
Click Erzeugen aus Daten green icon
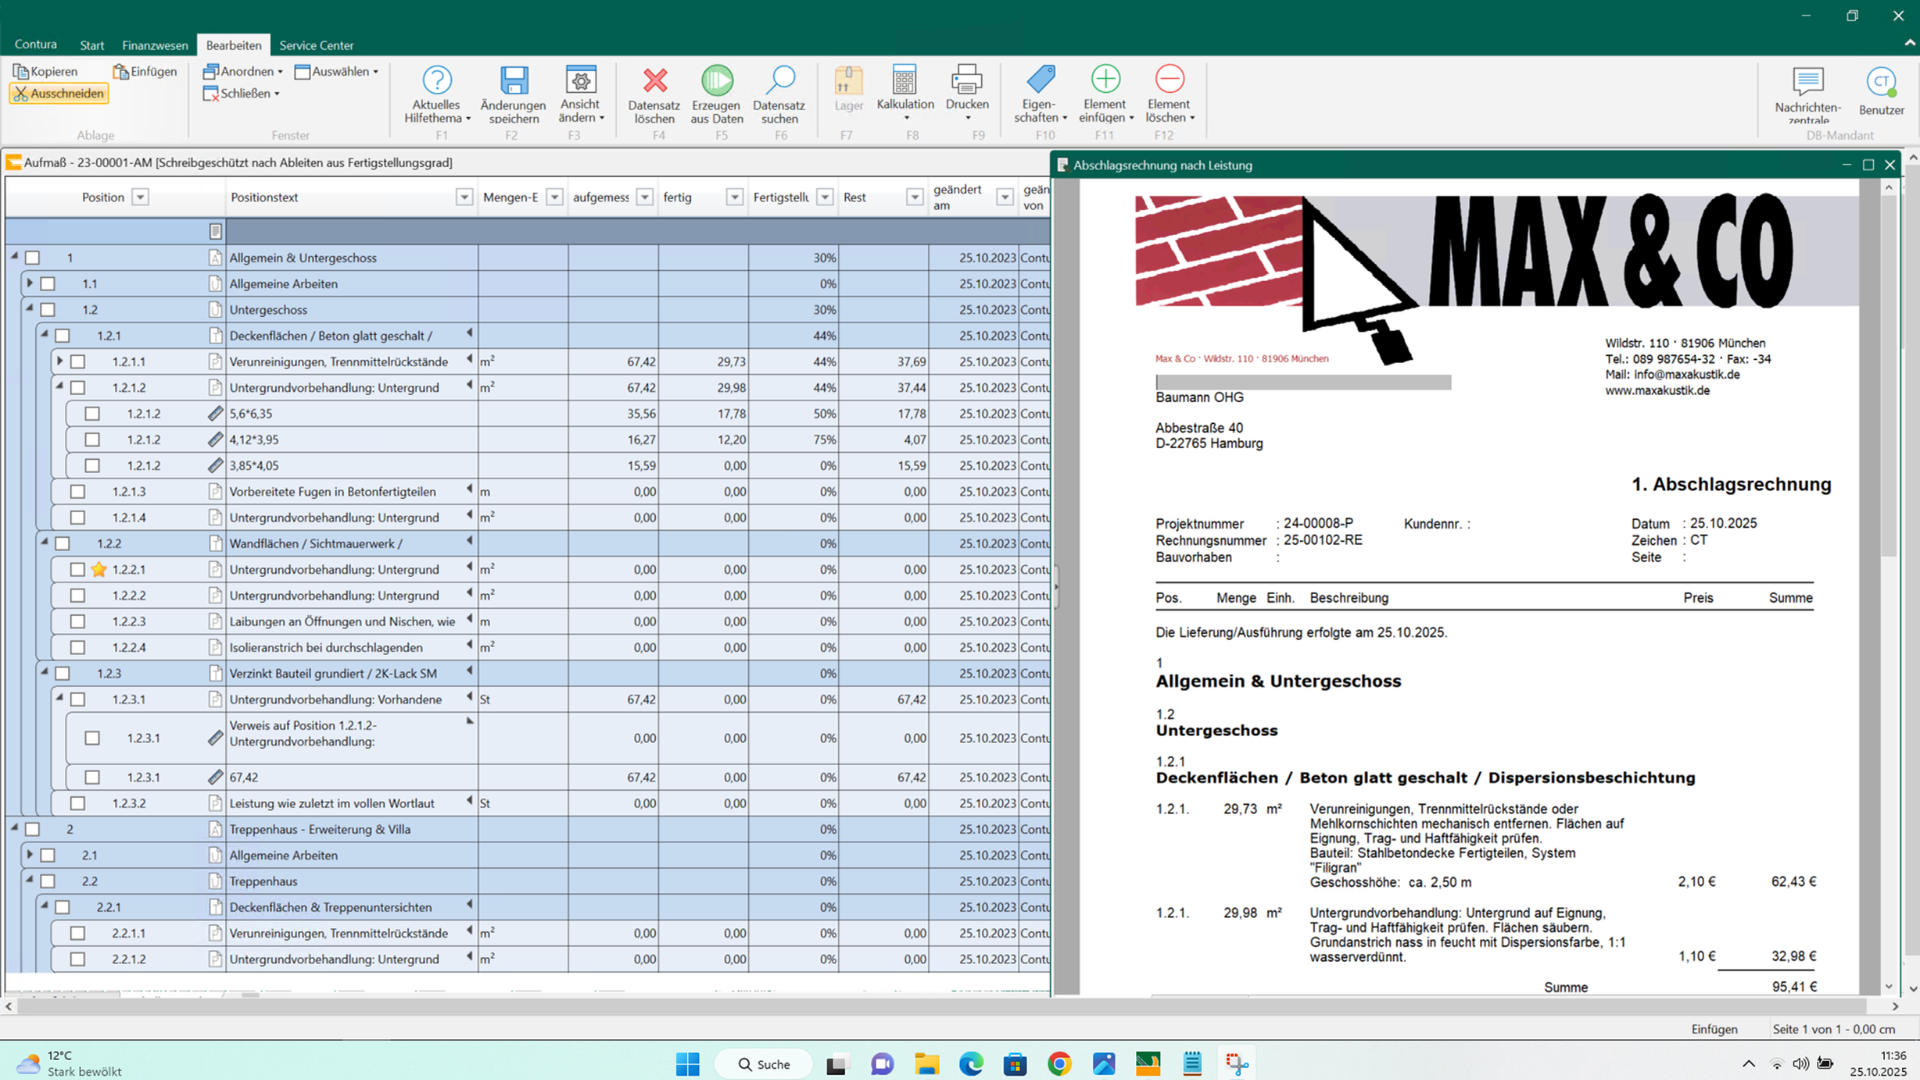coord(716,80)
